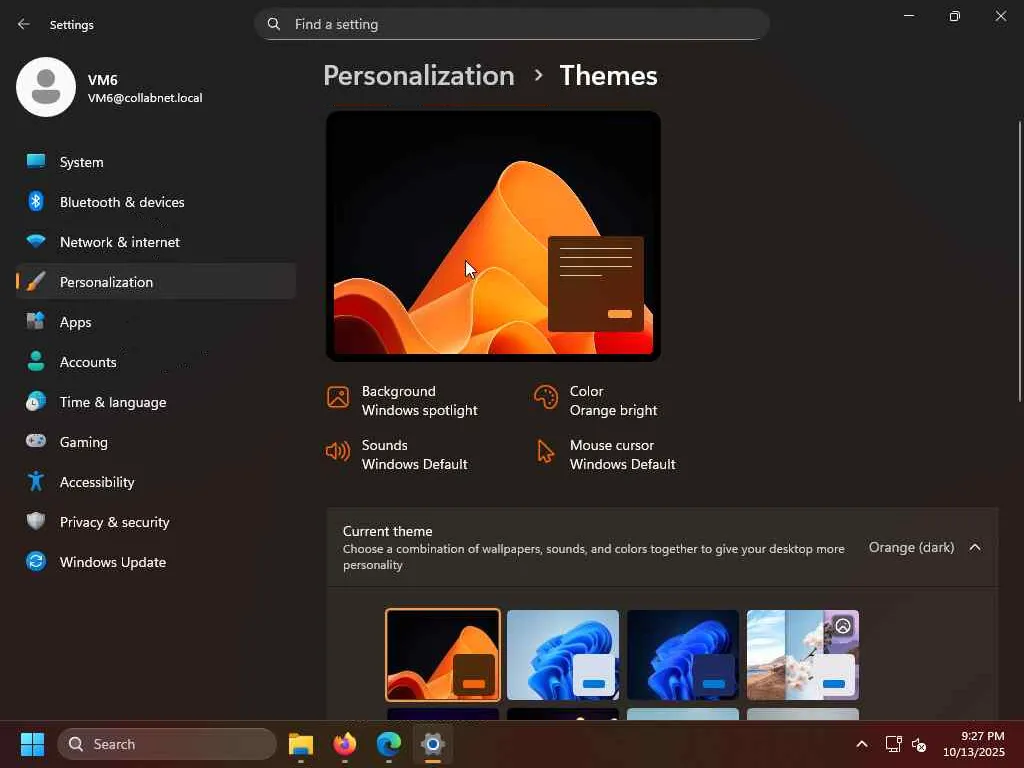Screen dimensions: 1024x768
Task: Click the VM6@collabnet.local email text
Action: click(x=145, y=98)
